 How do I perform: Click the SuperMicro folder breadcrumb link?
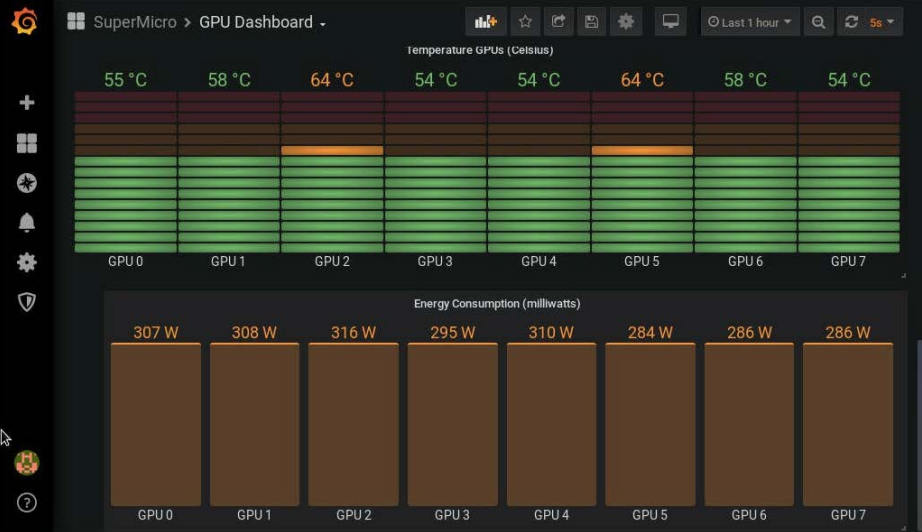click(x=134, y=22)
